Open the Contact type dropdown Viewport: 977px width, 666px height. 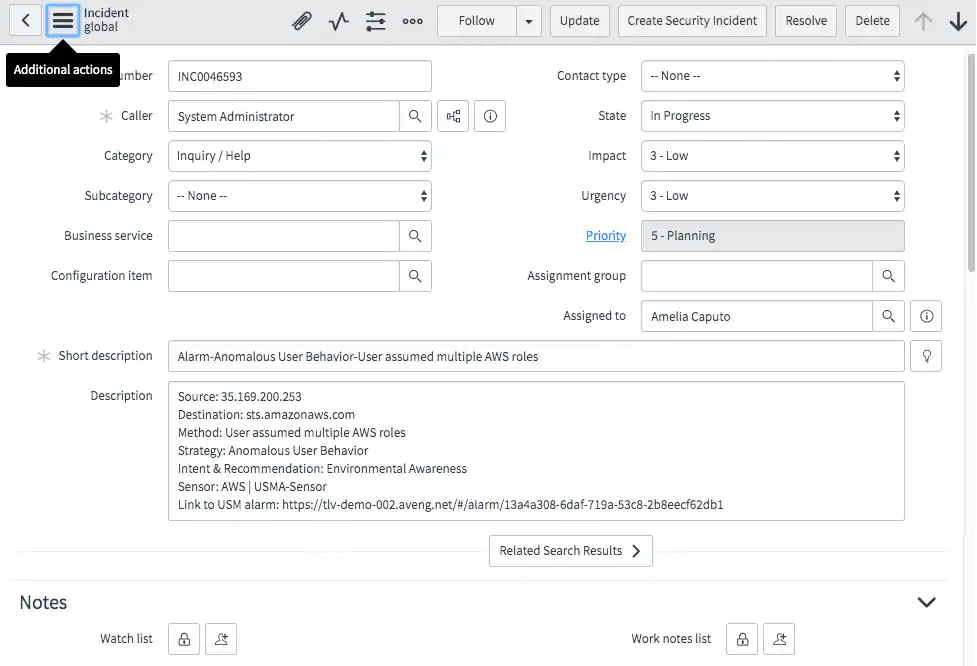point(773,76)
